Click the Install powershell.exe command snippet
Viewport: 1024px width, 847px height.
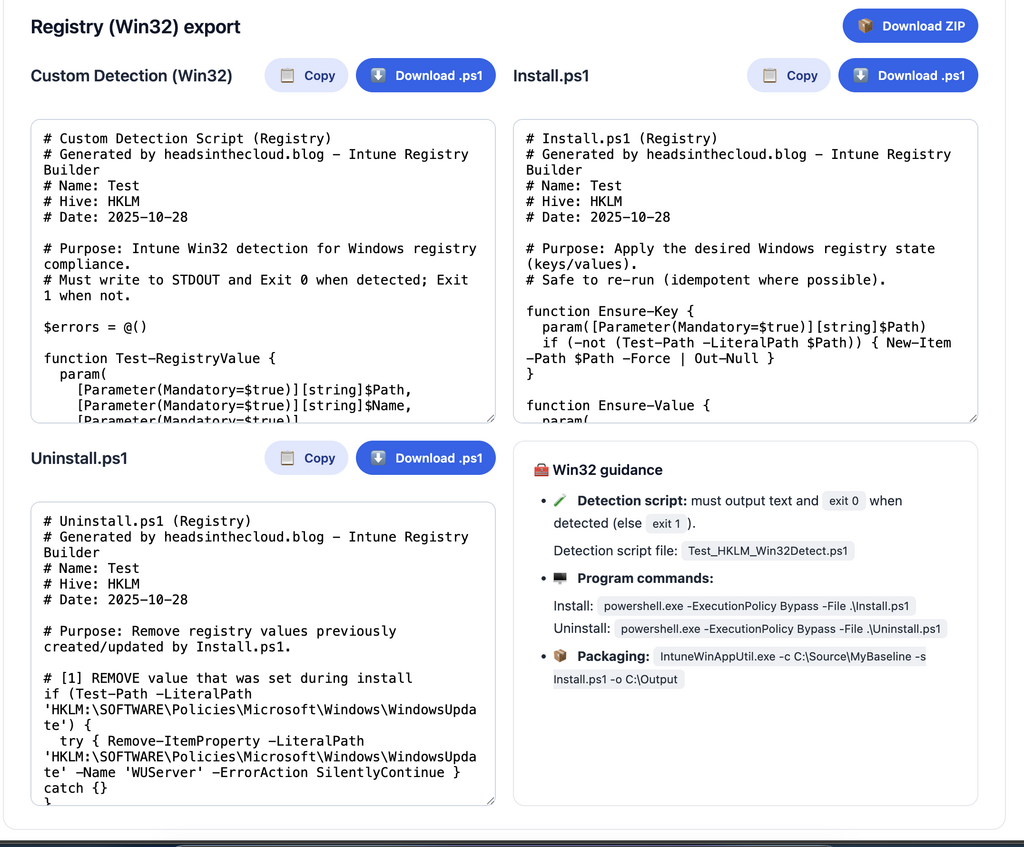pos(757,606)
